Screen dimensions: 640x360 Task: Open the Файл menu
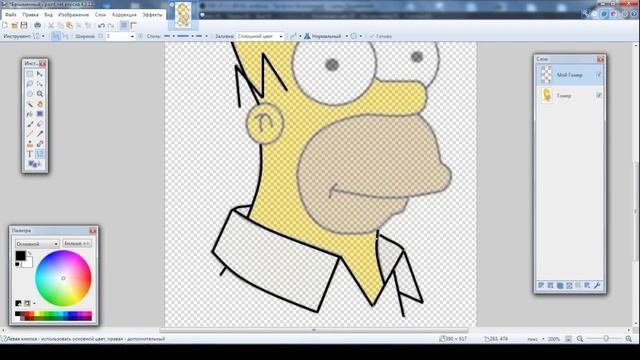[x=11, y=15]
